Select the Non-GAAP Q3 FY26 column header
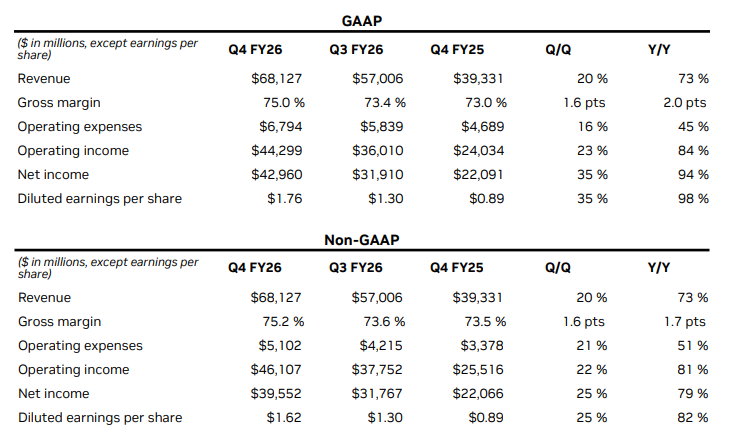This screenshot has width=732, height=441. [357, 268]
